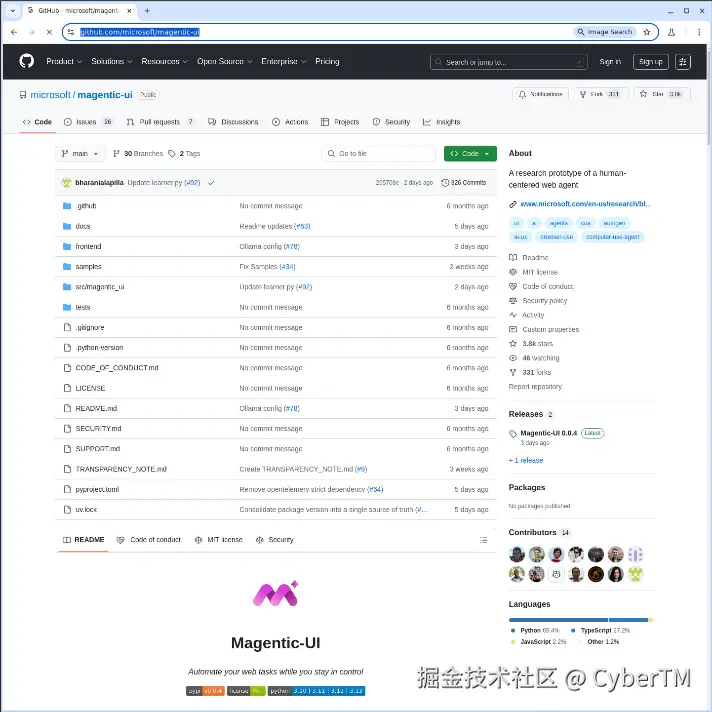
Task: Click the Sign up button
Action: coord(650,62)
